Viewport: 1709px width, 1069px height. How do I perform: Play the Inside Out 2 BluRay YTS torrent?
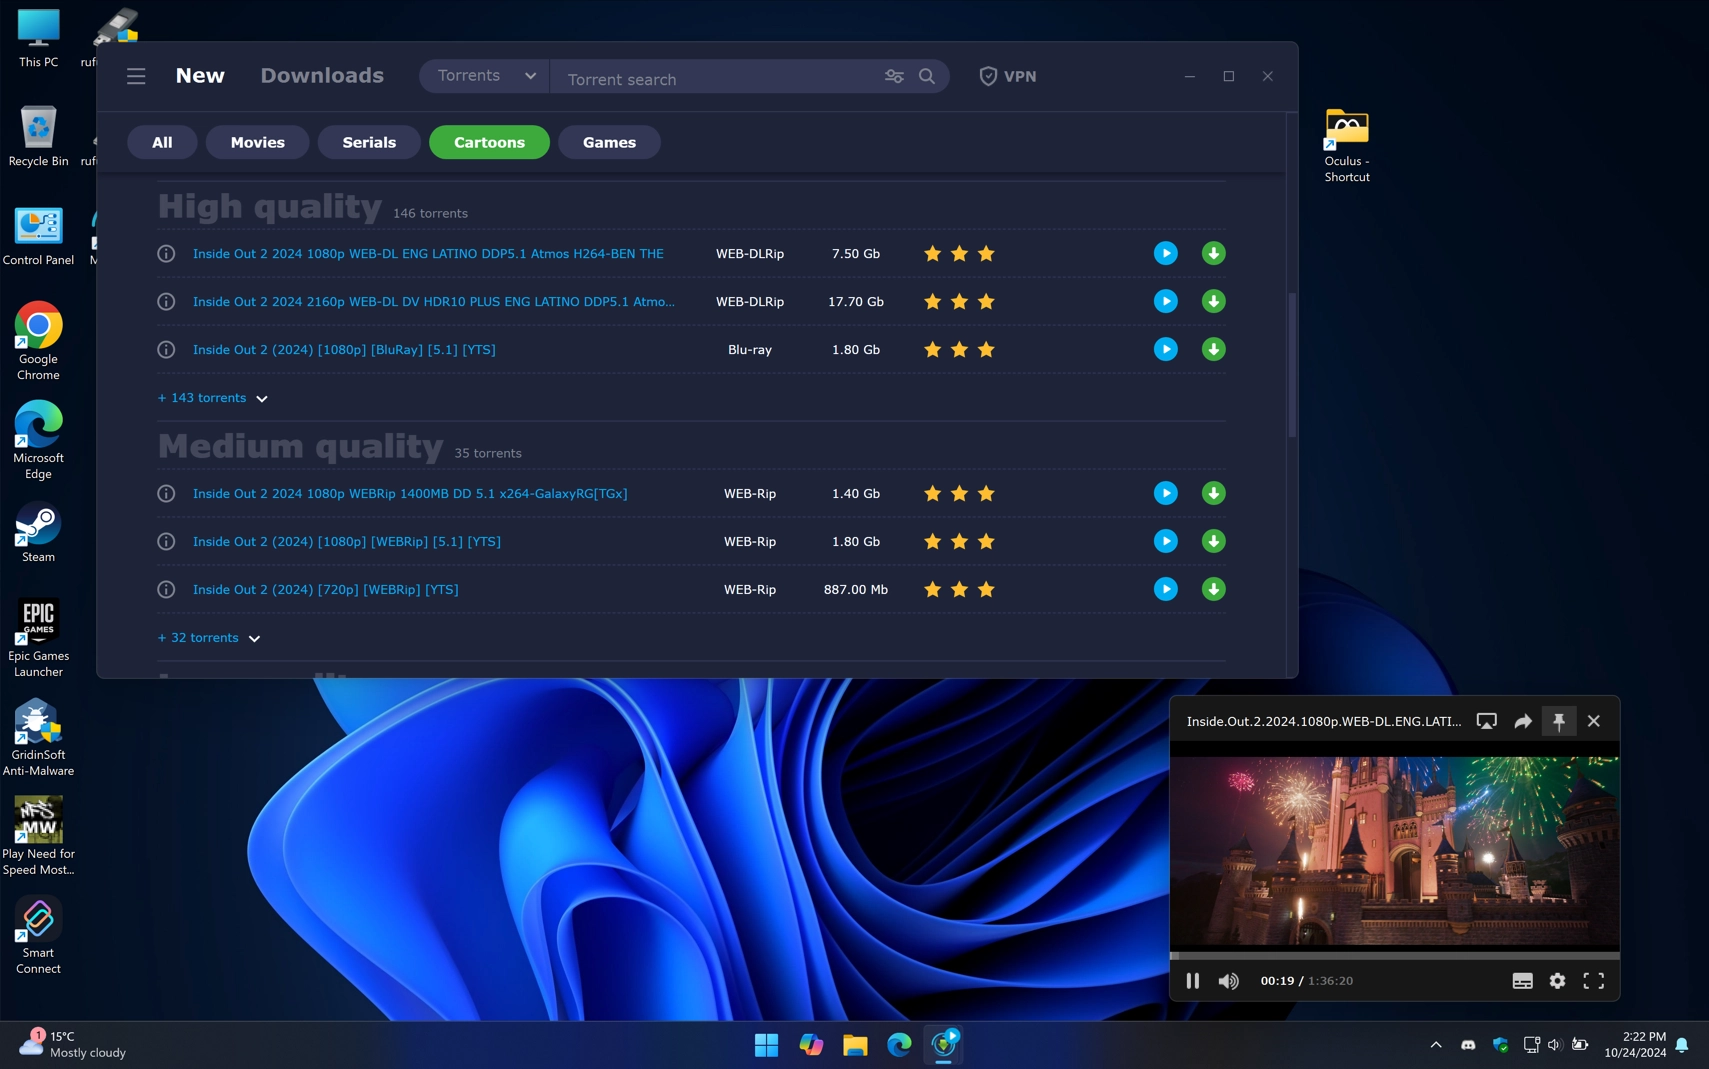[x=1165, y=350]
